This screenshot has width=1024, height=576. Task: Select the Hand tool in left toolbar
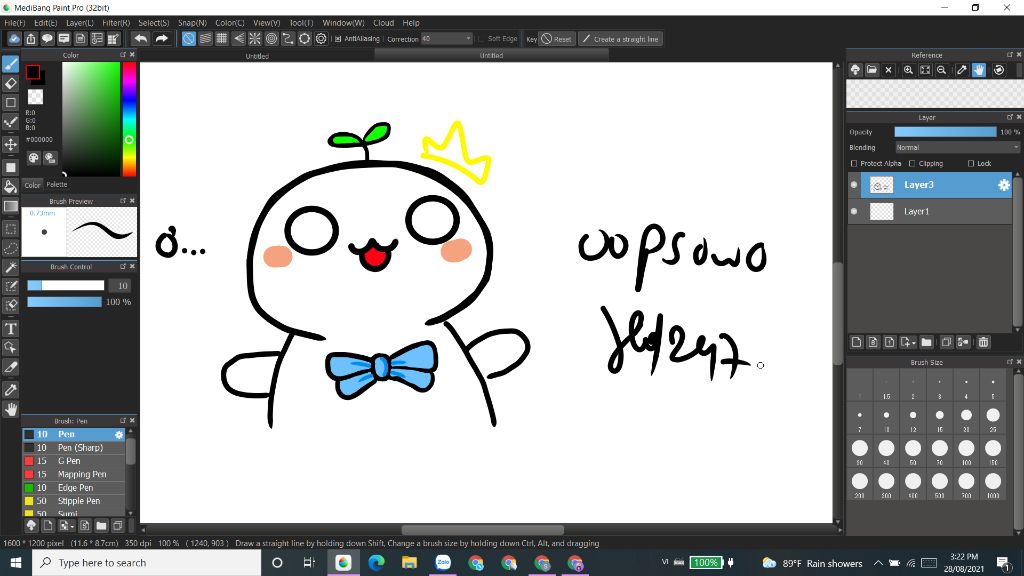pyautogui.click(x=10, y=409)
